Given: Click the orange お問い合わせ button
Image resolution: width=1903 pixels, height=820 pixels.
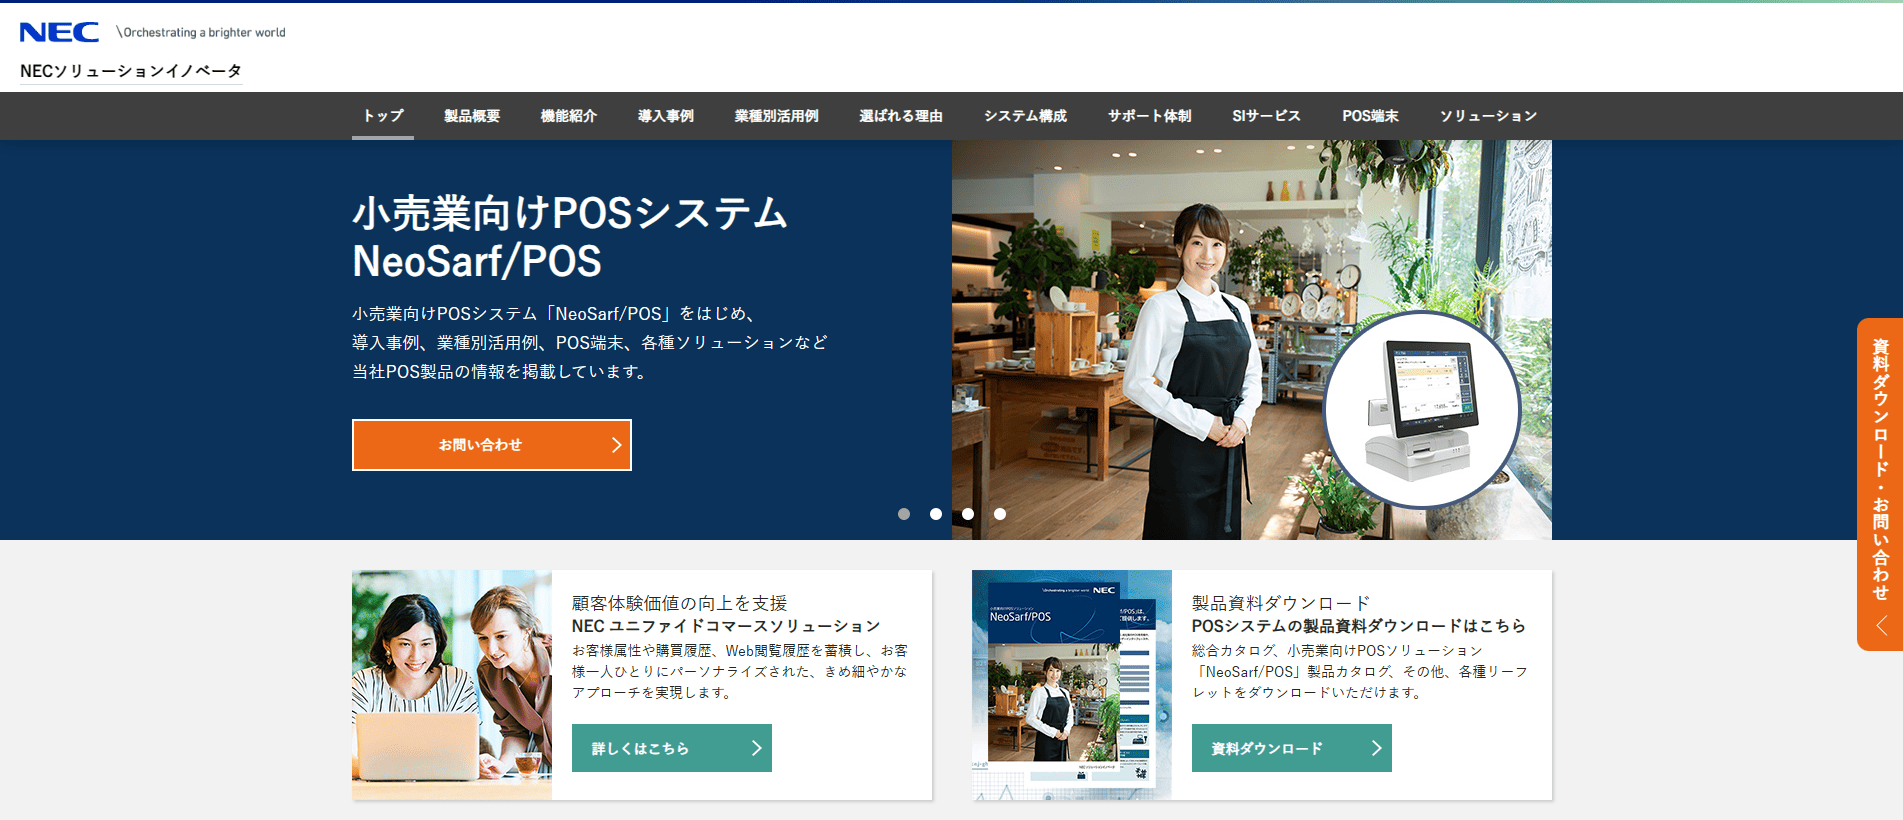Looking at the screenshot, I should 492,445.
